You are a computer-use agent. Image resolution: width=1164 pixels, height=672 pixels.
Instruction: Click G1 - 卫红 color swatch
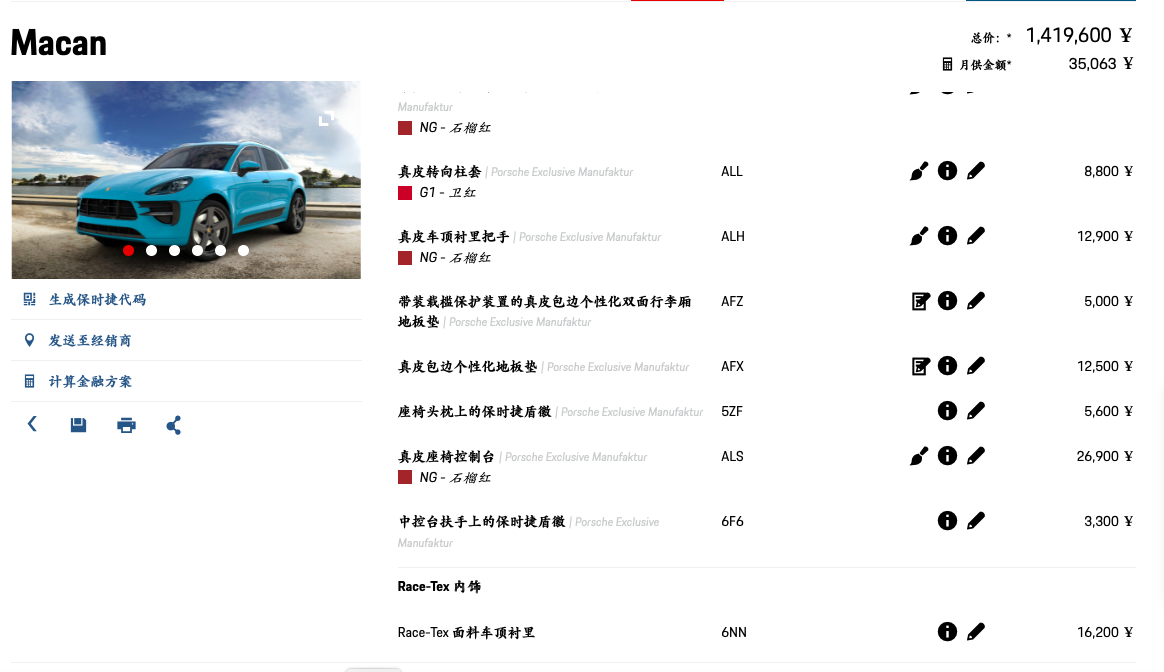(405, 193)
